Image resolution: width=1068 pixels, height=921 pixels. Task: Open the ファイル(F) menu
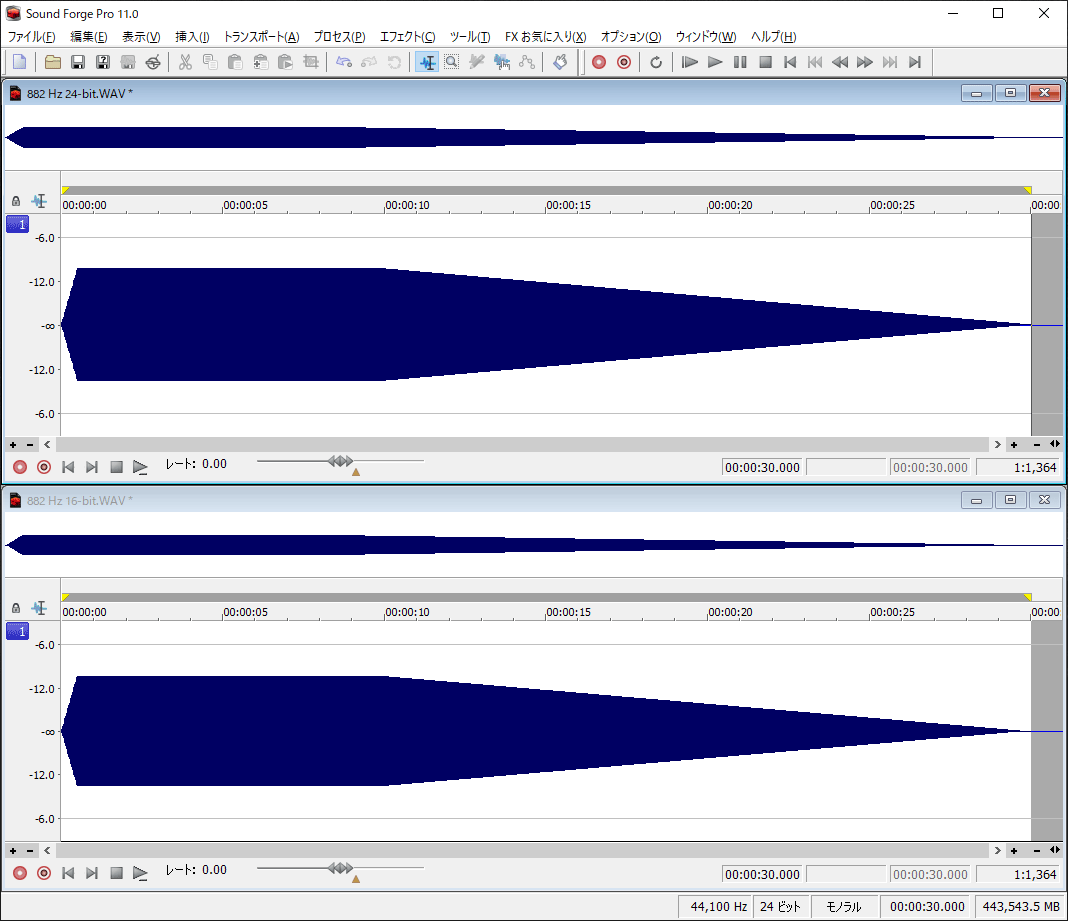[31, 37]
